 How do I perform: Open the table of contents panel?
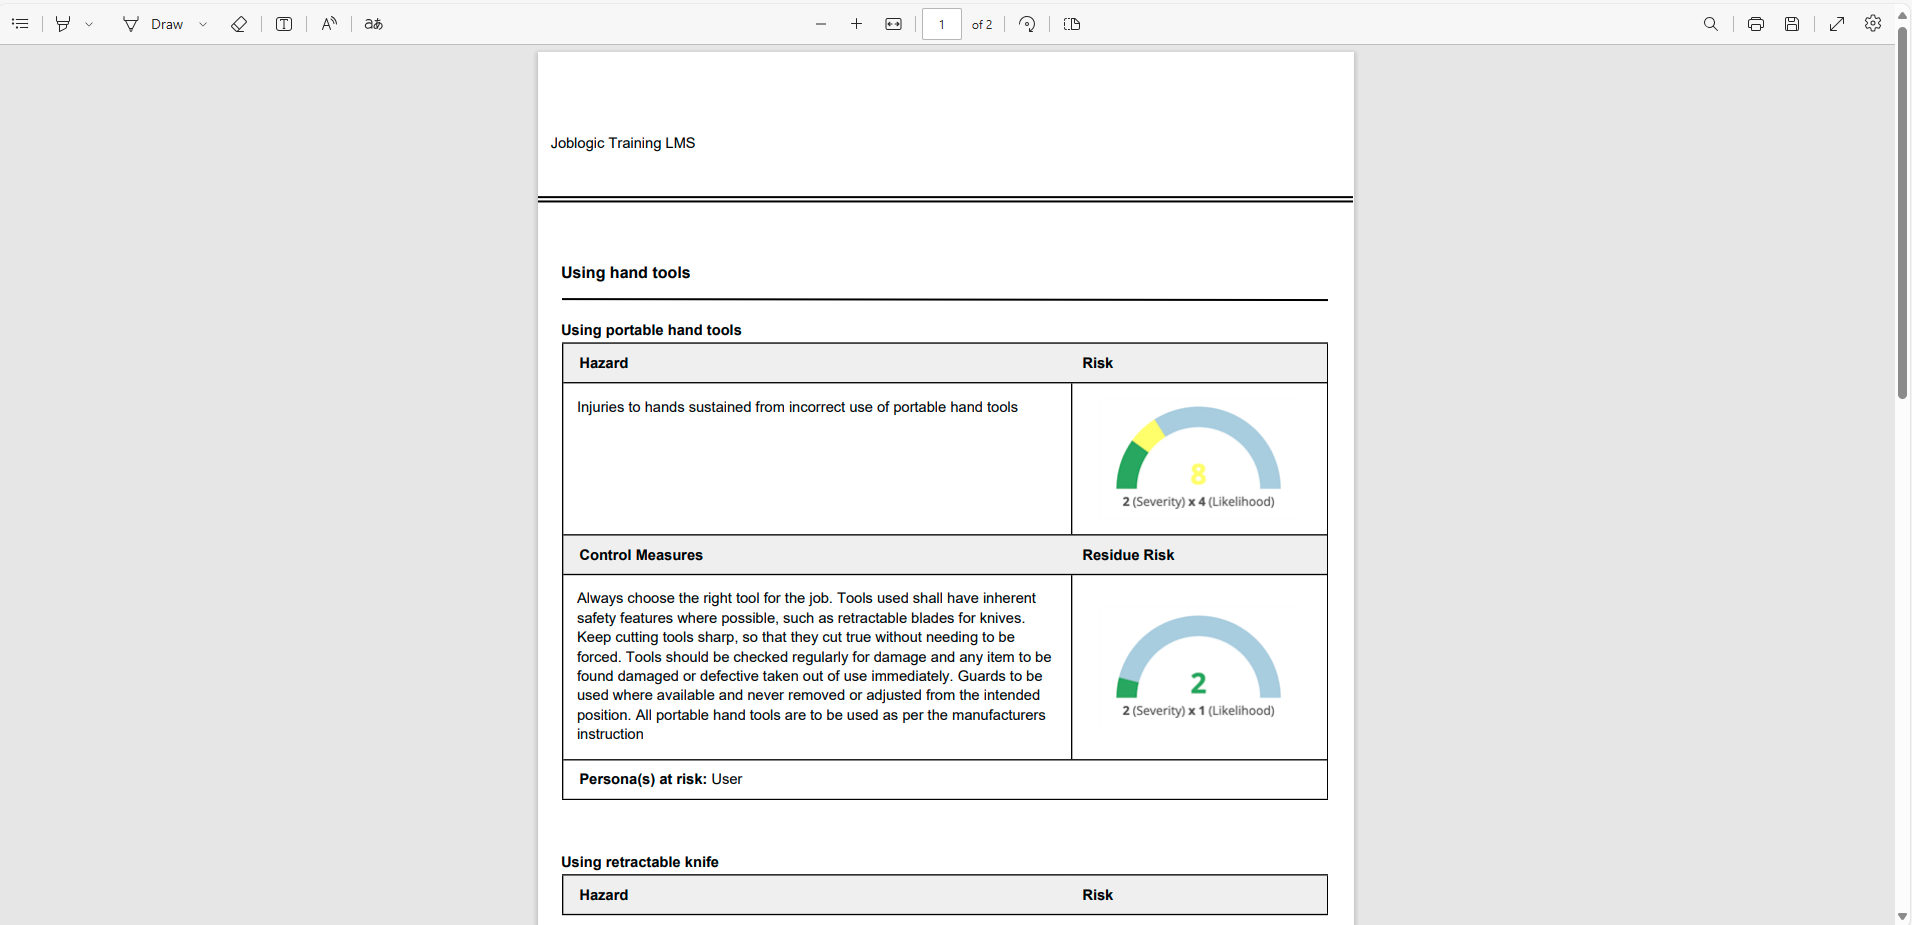(x=20, y=24)
